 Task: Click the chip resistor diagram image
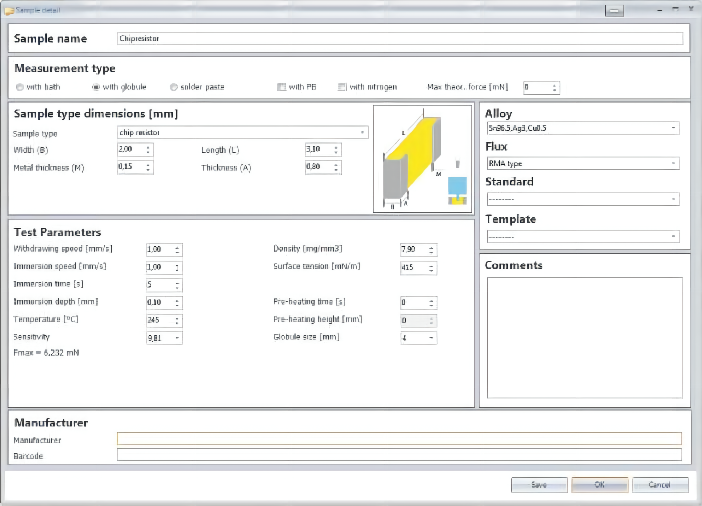pos(423,159)
